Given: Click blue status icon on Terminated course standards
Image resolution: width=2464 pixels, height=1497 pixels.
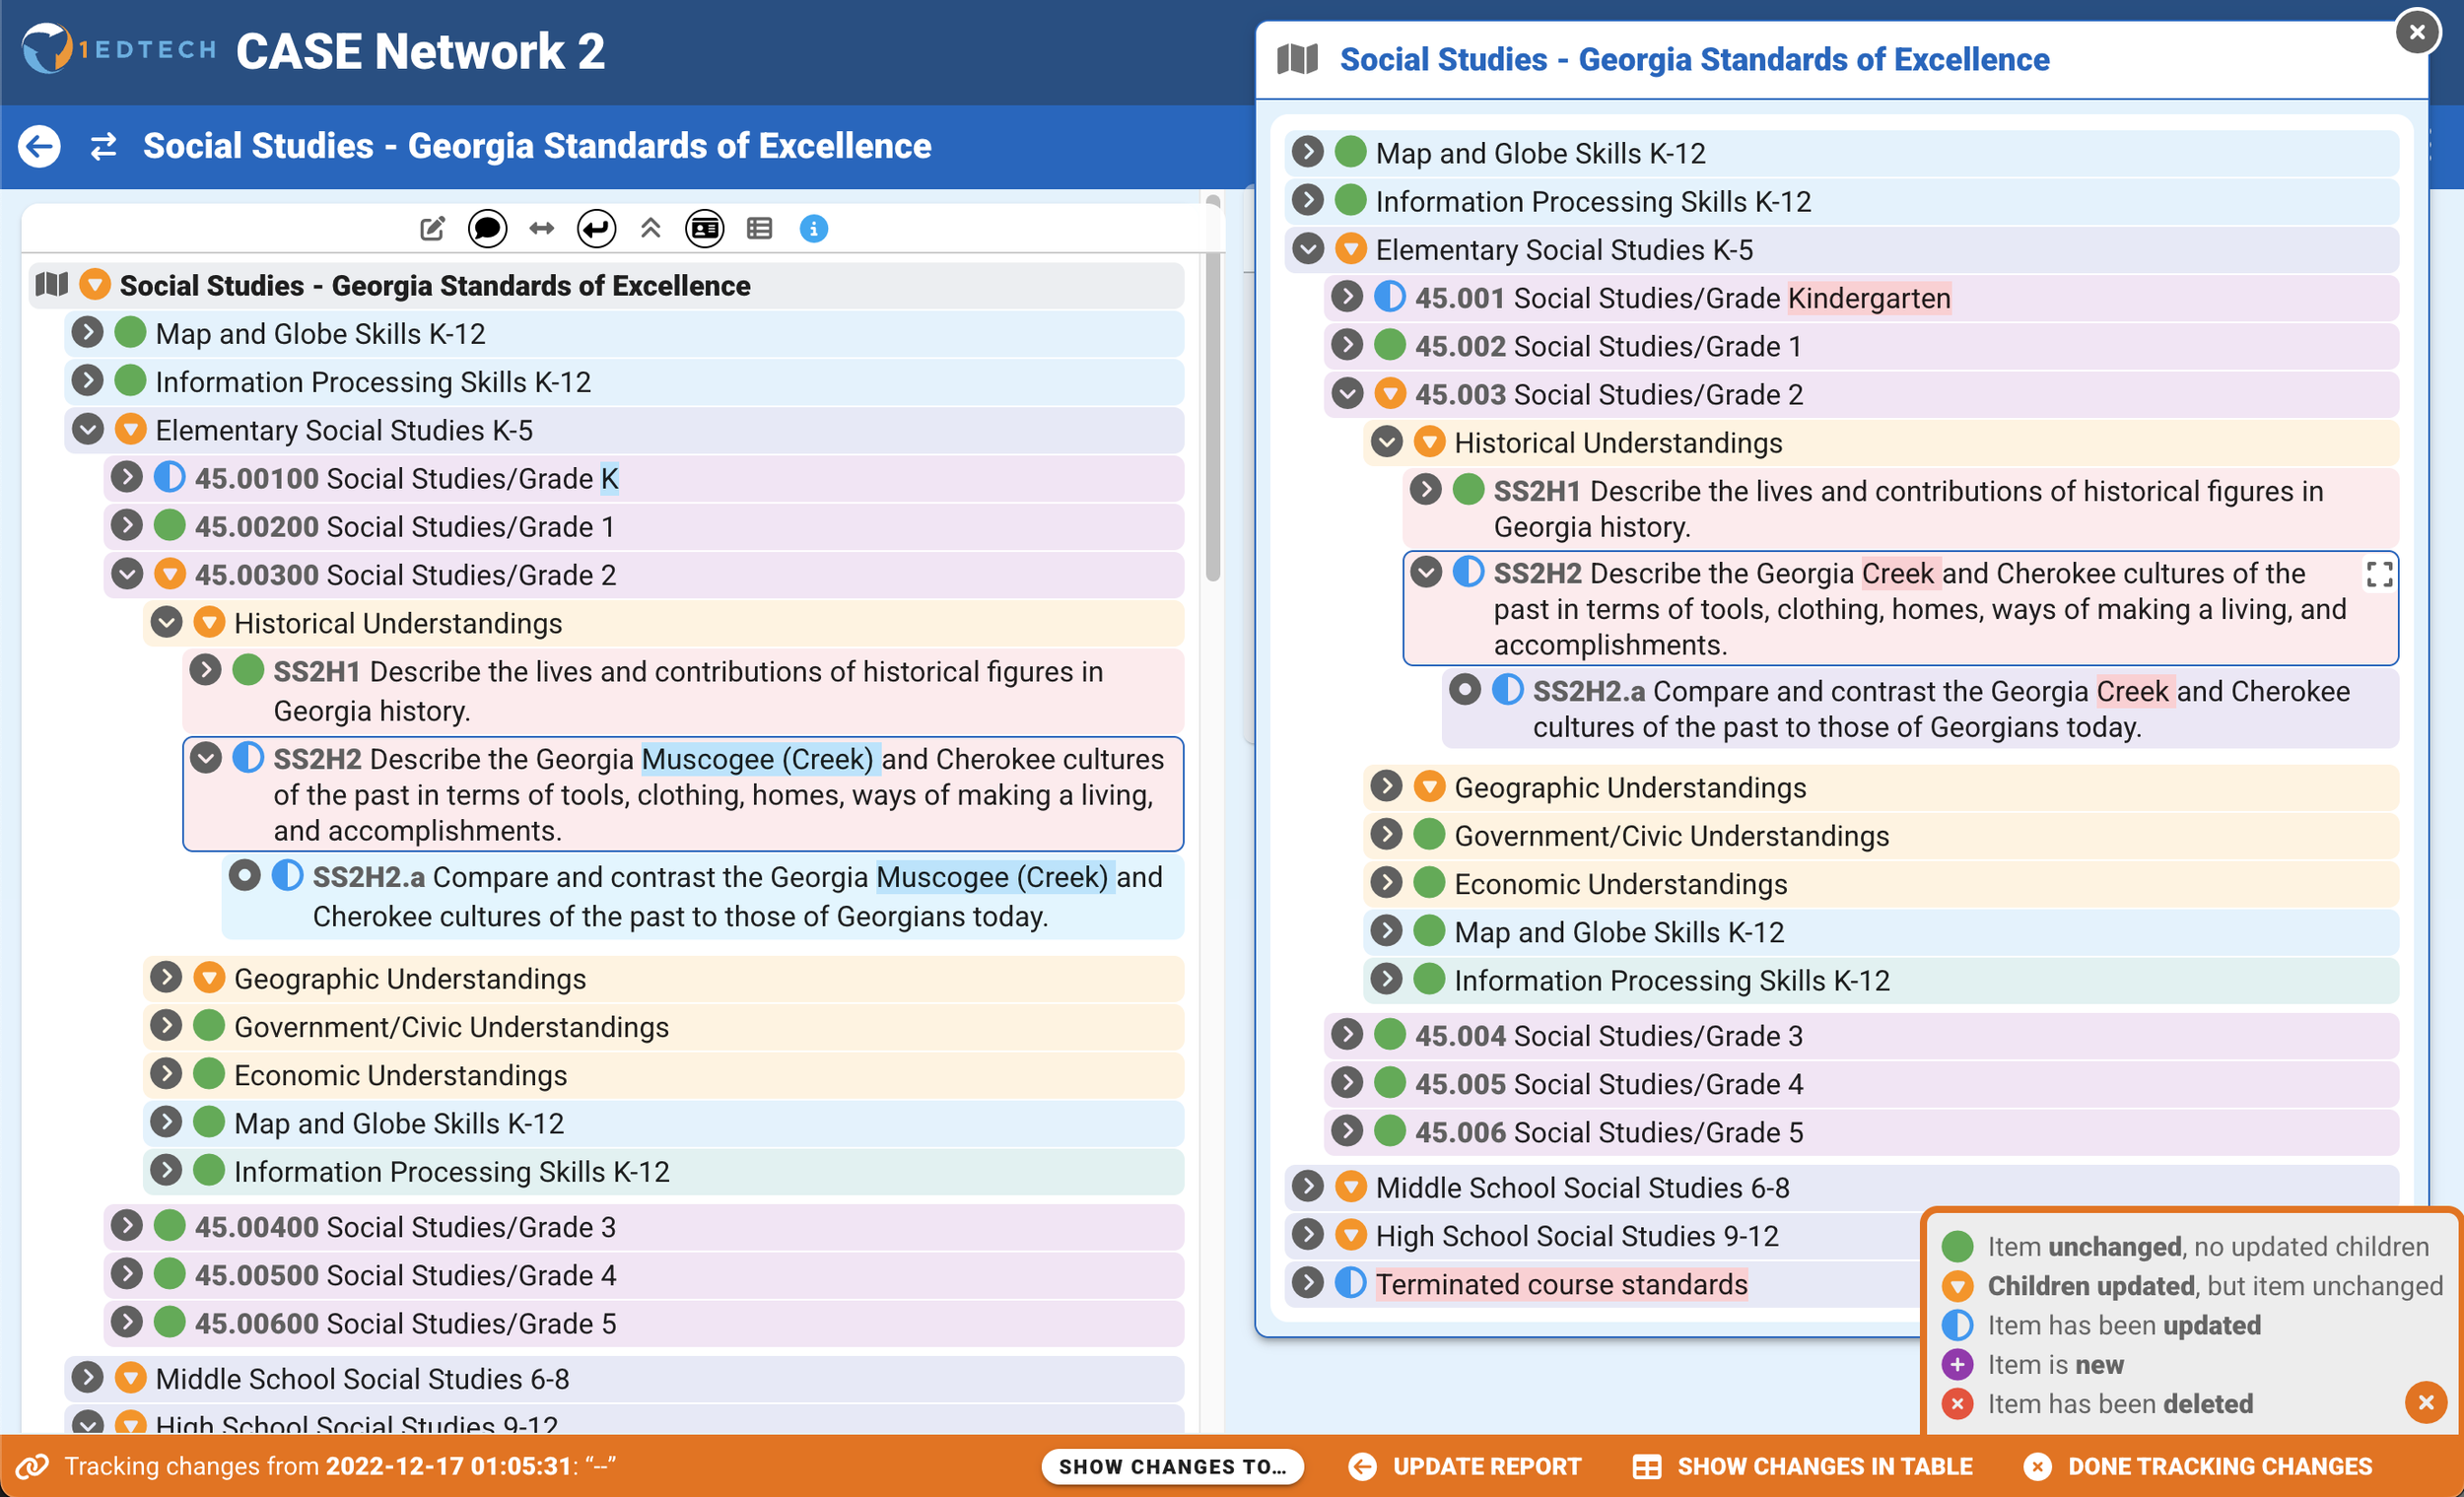Looking at the screenshot, I should click(1350, 1283).
